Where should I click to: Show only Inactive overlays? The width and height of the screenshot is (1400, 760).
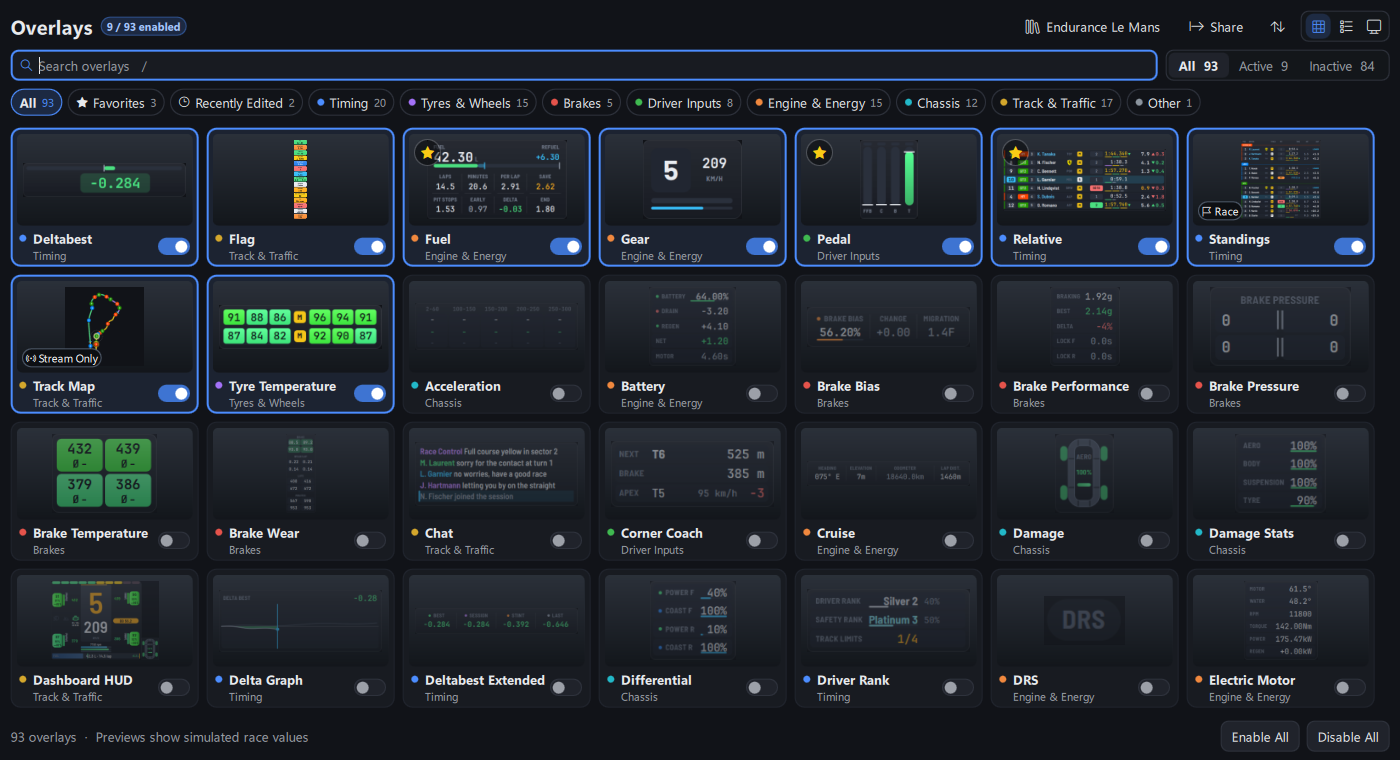tap(1341, 66)
